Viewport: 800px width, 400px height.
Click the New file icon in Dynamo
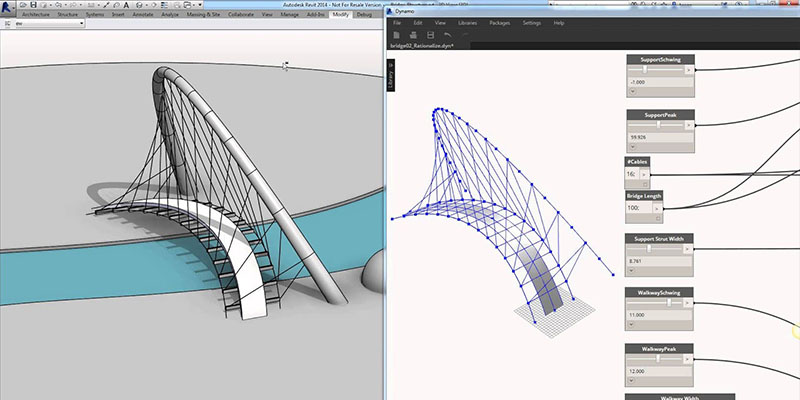click(396, 35)
